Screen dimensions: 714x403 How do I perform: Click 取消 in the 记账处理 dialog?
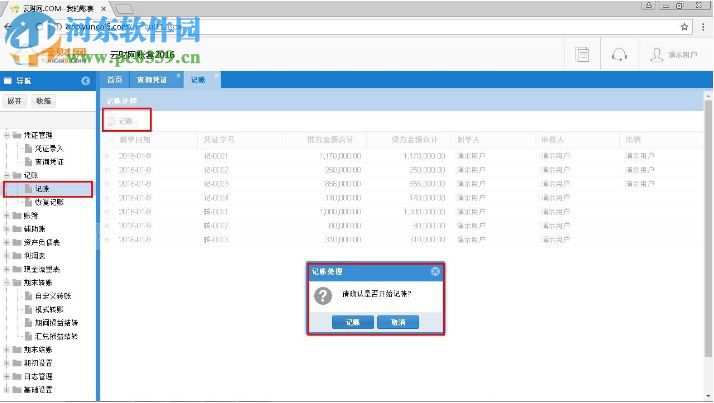pyautogui.click(x=398, y=322)
